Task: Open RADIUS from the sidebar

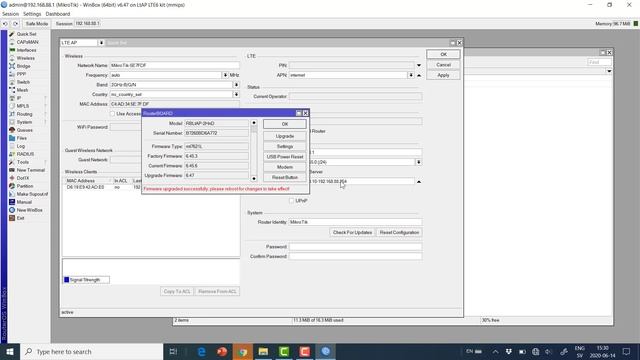Action: [25, 154]
